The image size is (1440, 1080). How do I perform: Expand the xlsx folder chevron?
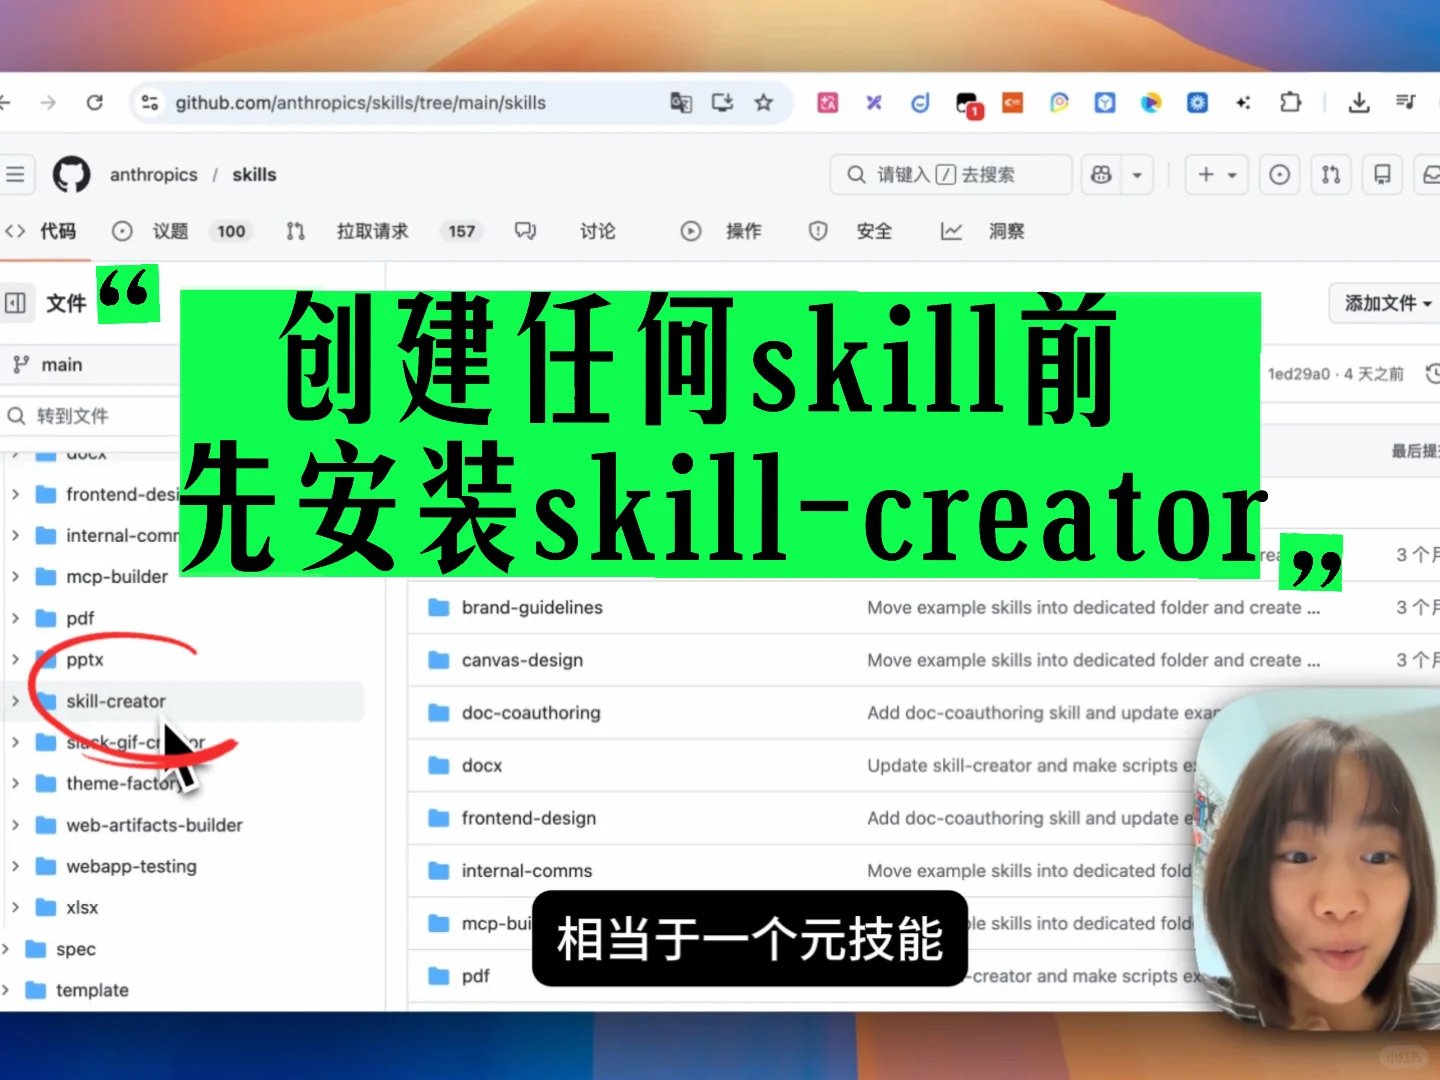[x=15, y=907]
